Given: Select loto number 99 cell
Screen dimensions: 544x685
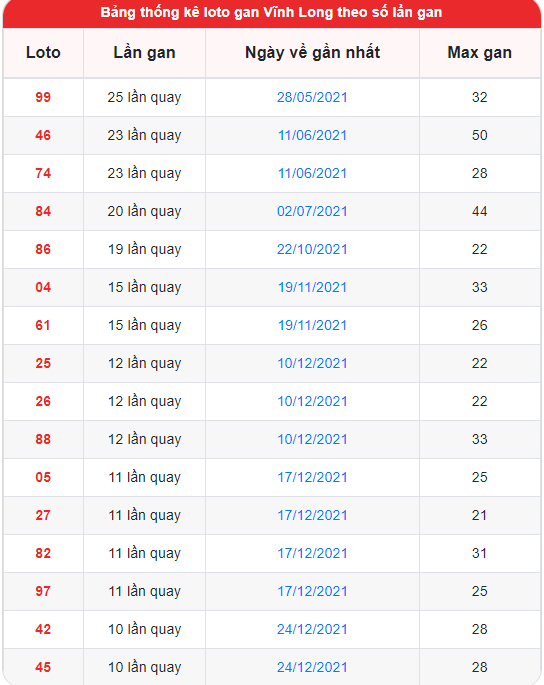Looking at the screenshot, I should pyautogui.click(x=43, y=97).
